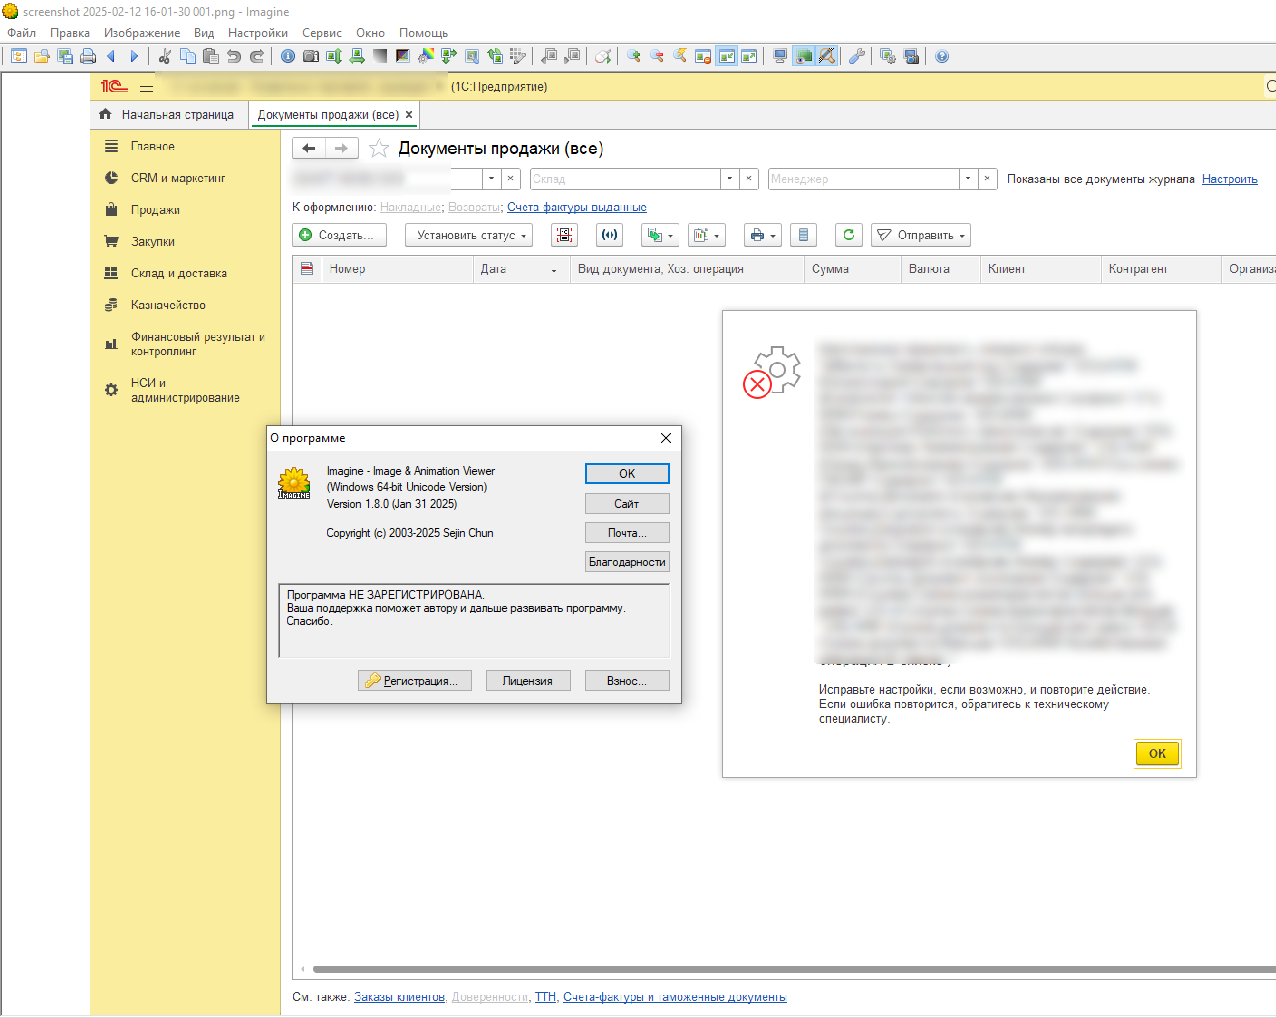This screenshot has width=1276, height=1018.
Task: Open the thumbnail browser from Imagine toolbar
Action: [18, 56]
